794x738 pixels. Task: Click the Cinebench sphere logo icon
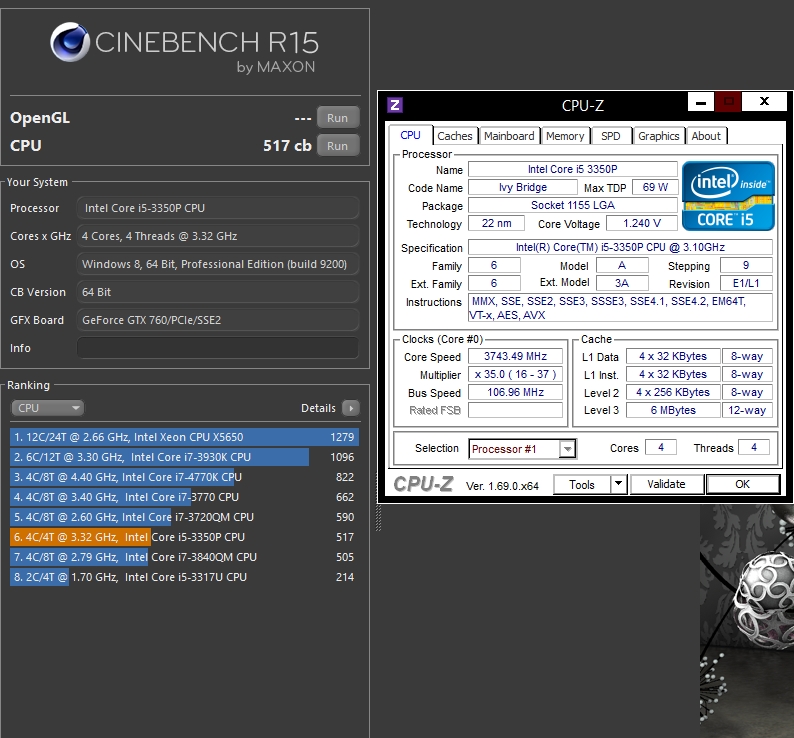69,44
